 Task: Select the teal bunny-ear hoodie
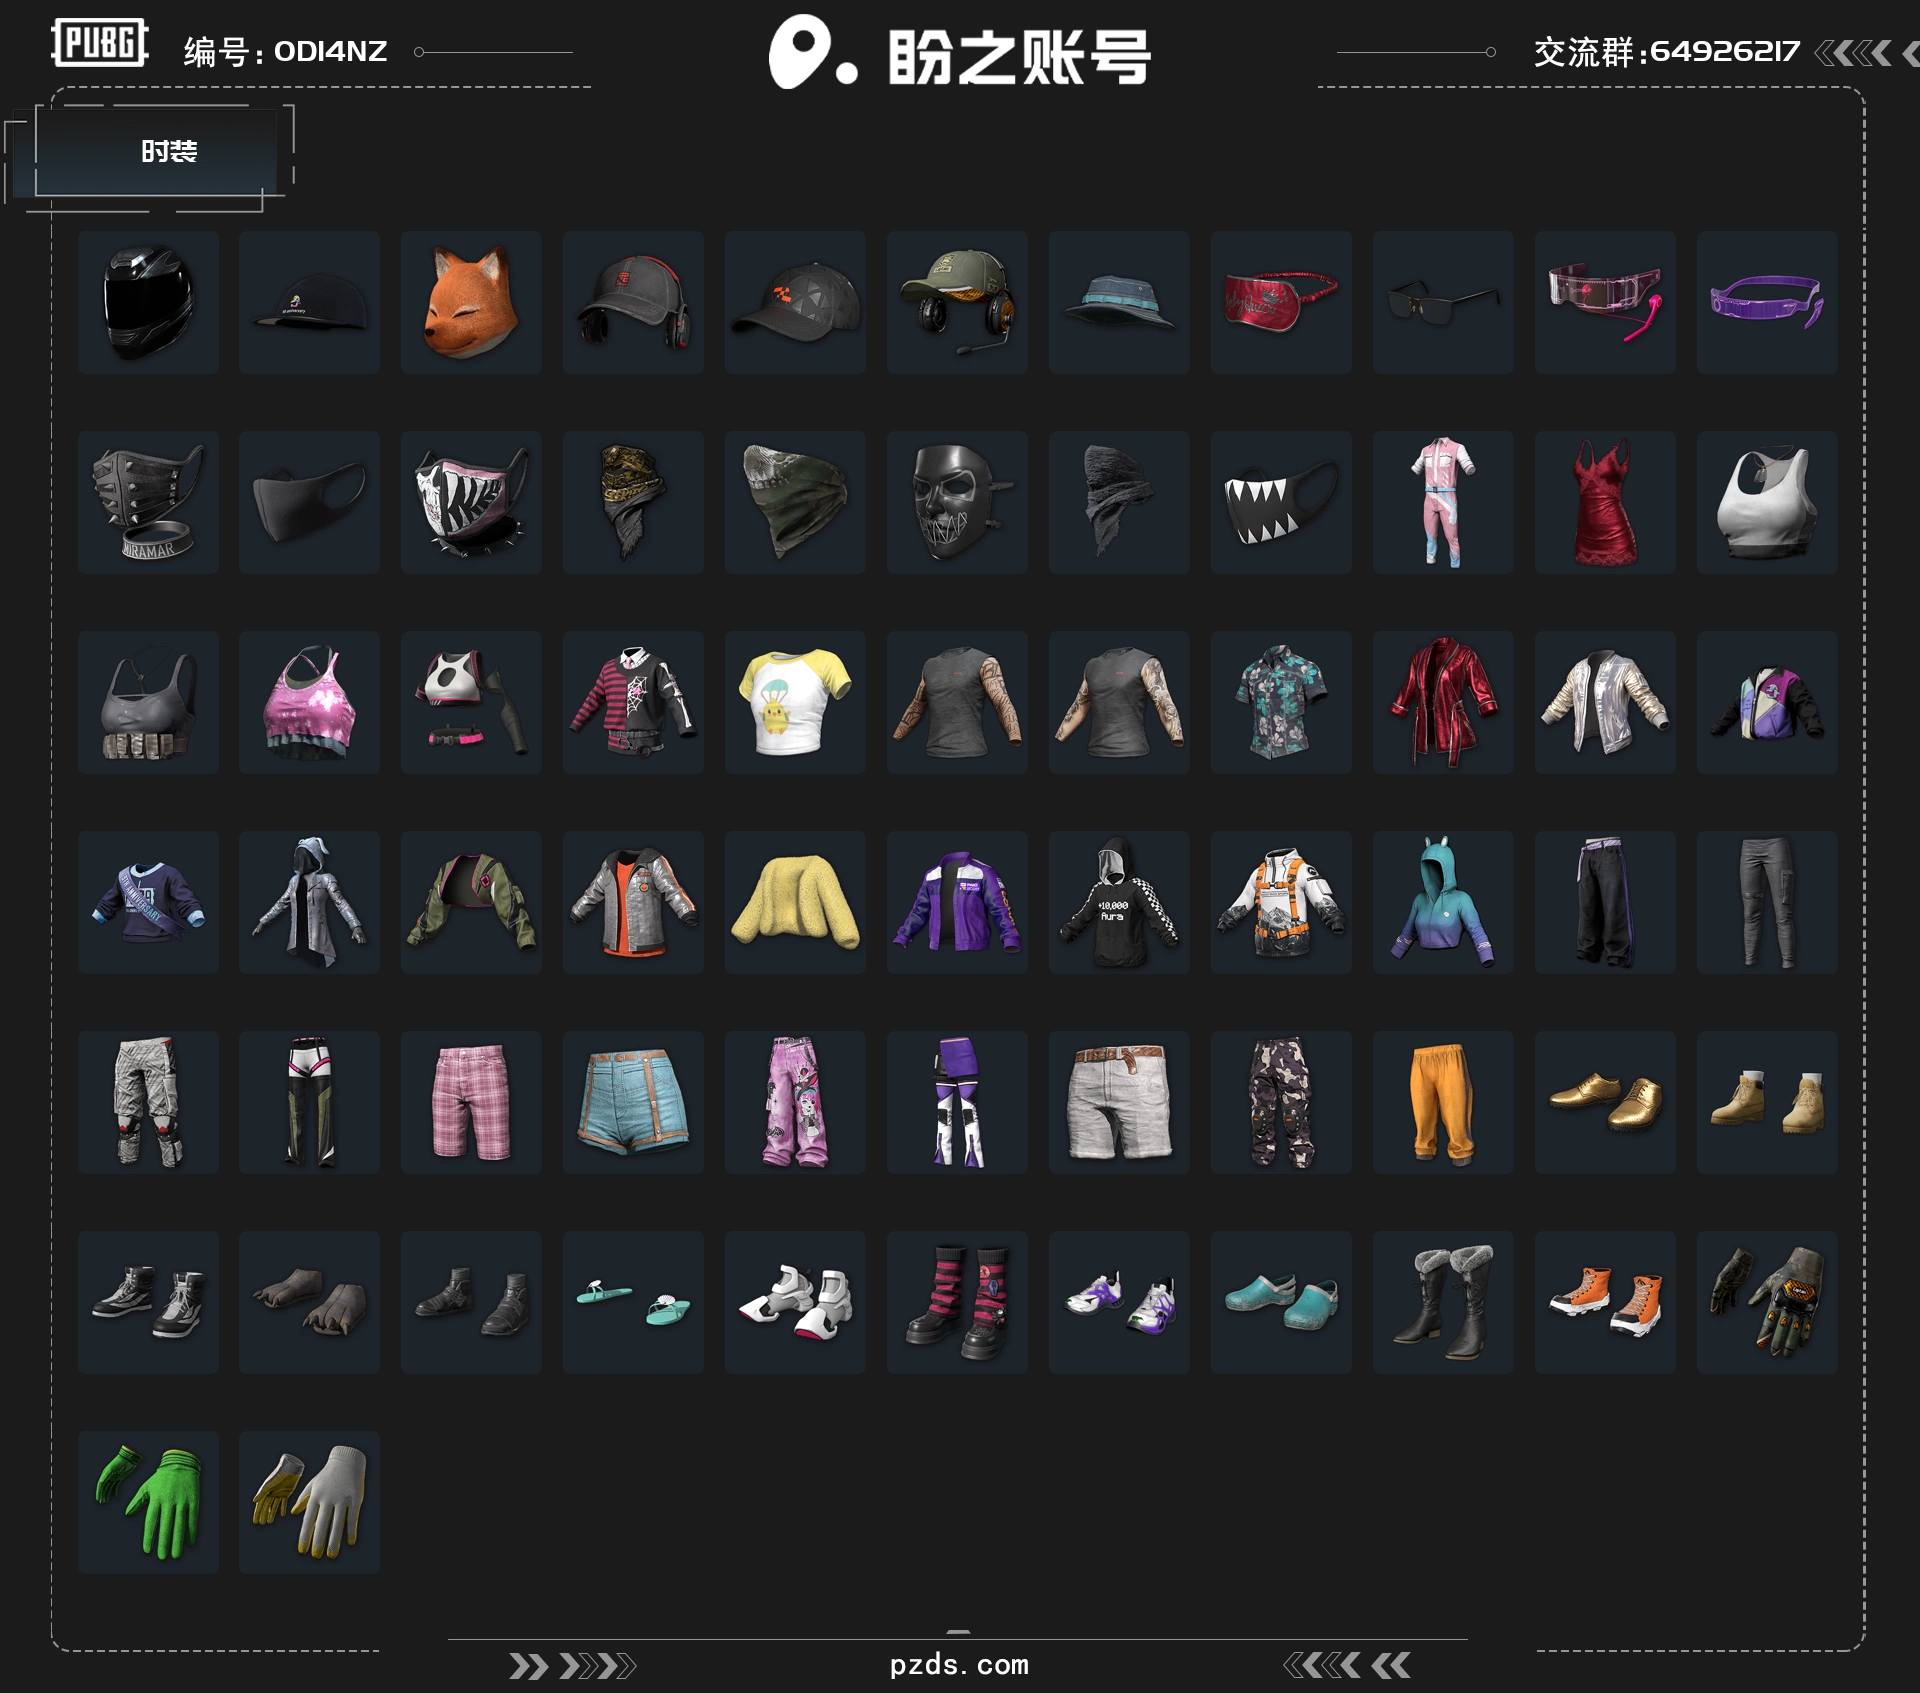pos(1443,902)
